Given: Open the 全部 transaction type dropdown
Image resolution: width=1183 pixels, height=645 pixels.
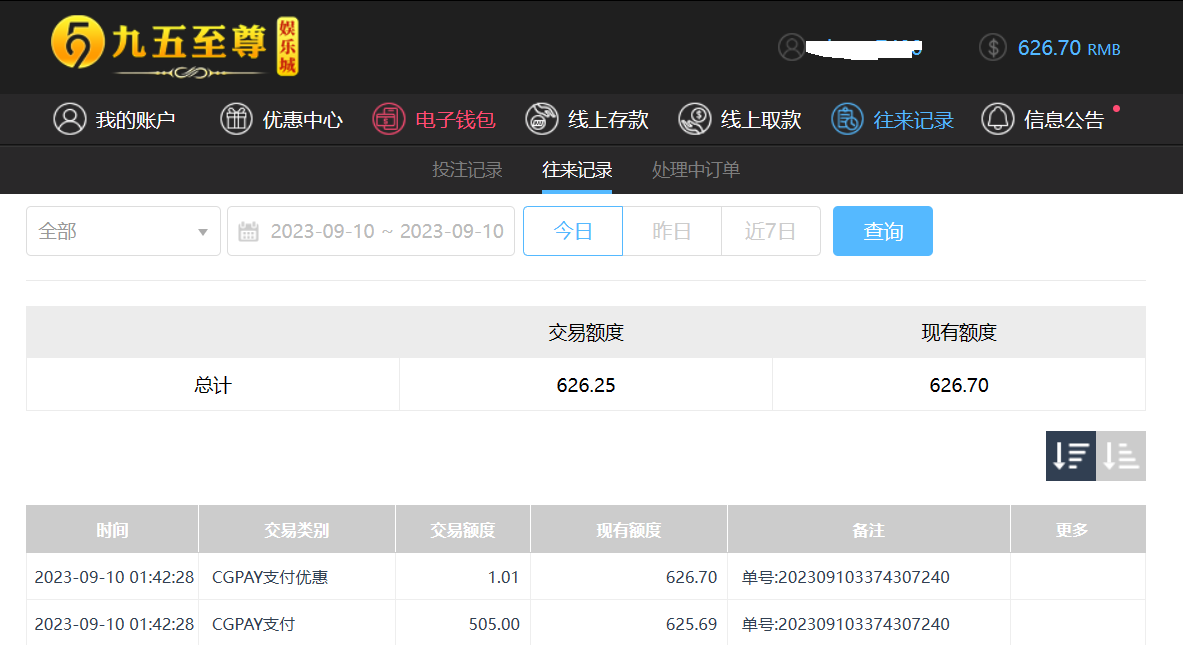Looking at the screenshot, I should [x=123, y=231].
